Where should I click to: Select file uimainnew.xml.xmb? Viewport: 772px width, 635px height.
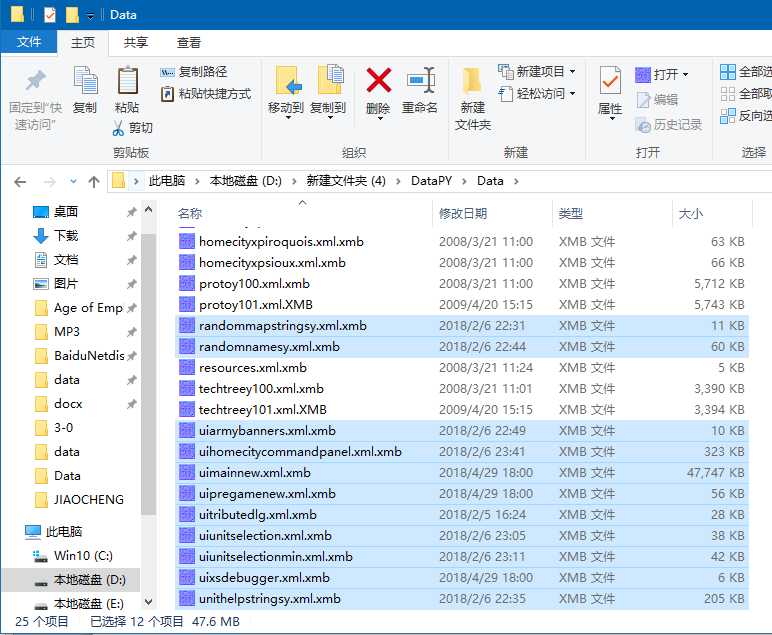point(254,473)
